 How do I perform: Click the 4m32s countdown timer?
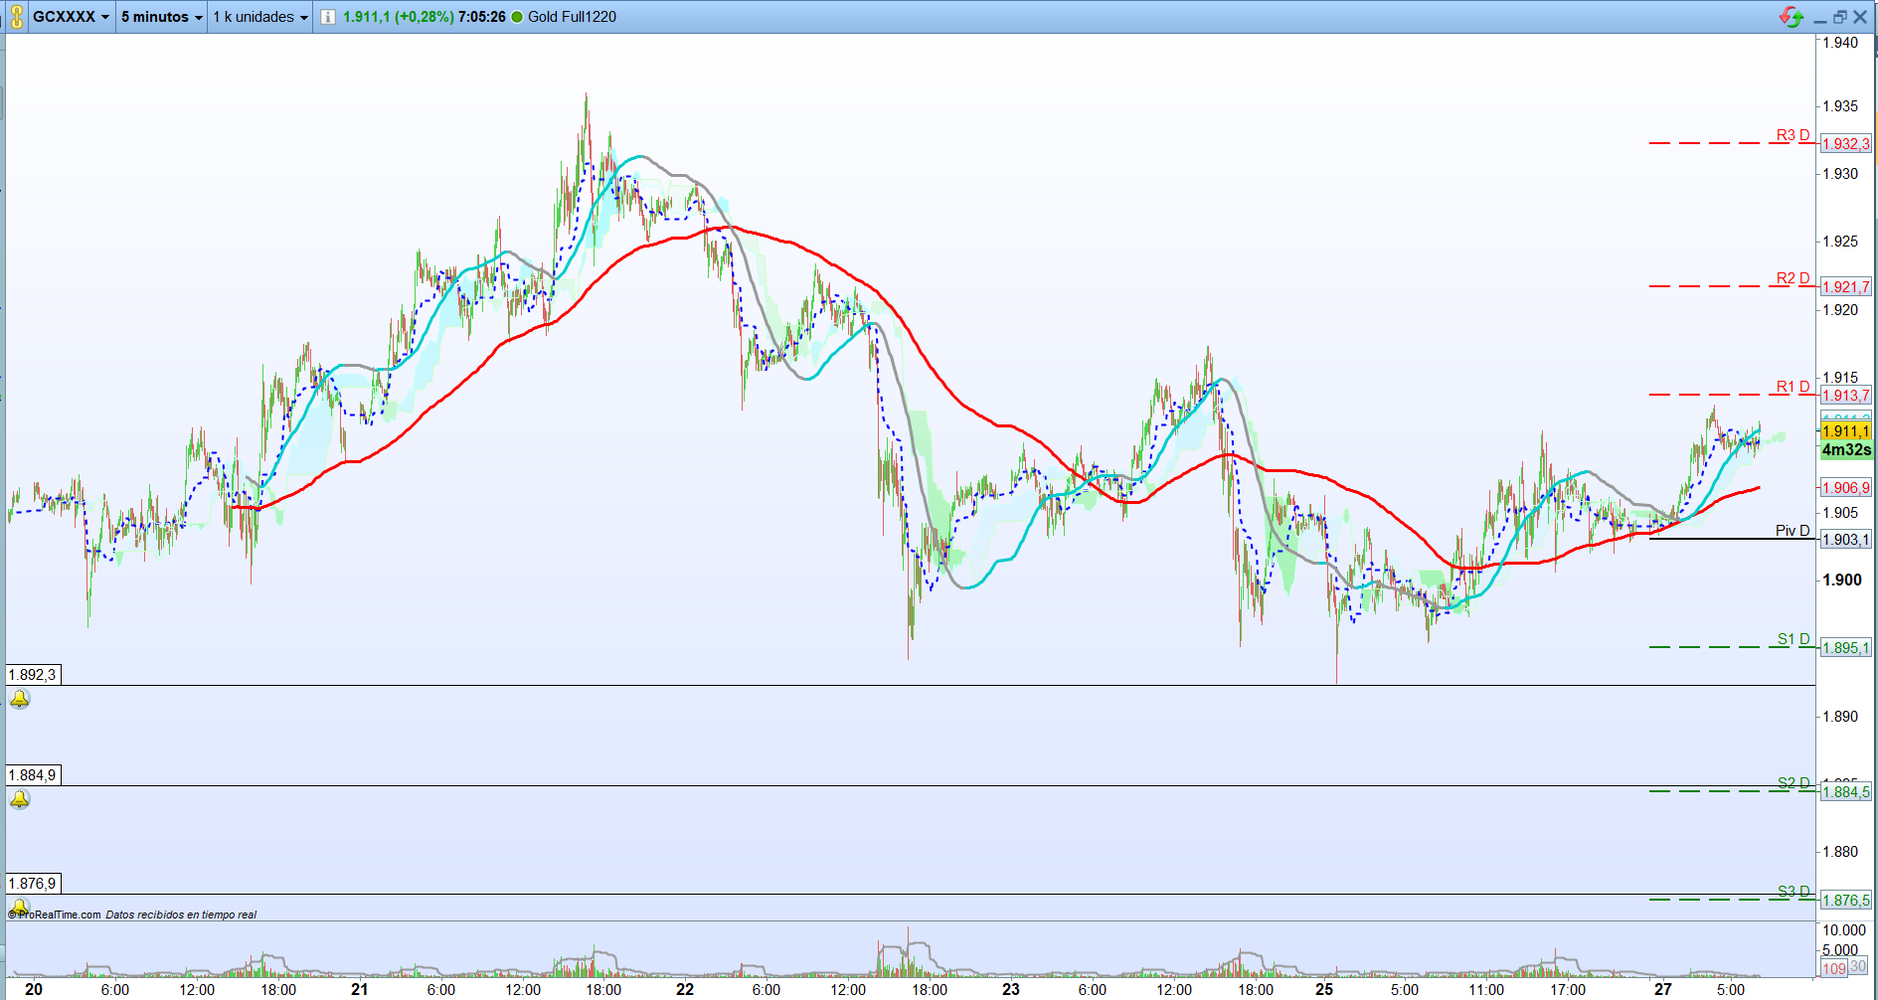point(1846,450)
